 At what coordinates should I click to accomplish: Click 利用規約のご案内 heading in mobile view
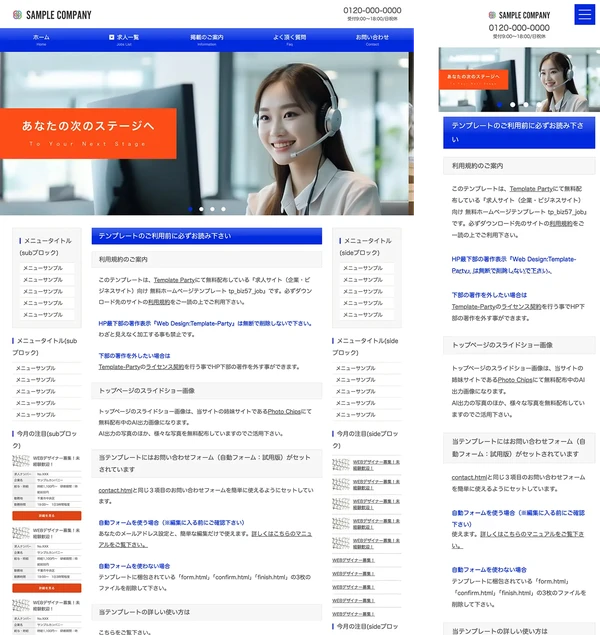pyautogui.click(x=519, y=166)
